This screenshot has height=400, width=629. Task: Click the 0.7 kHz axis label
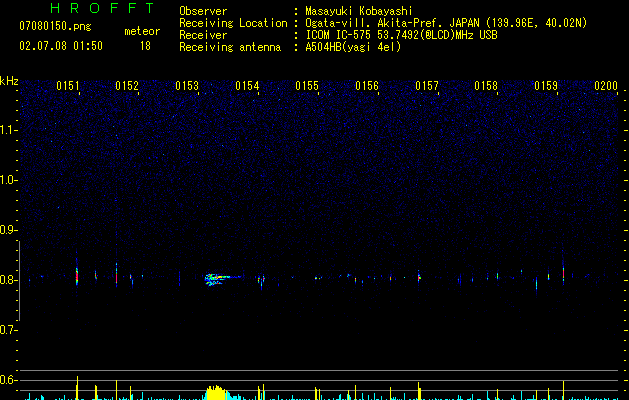click(8, 330)
